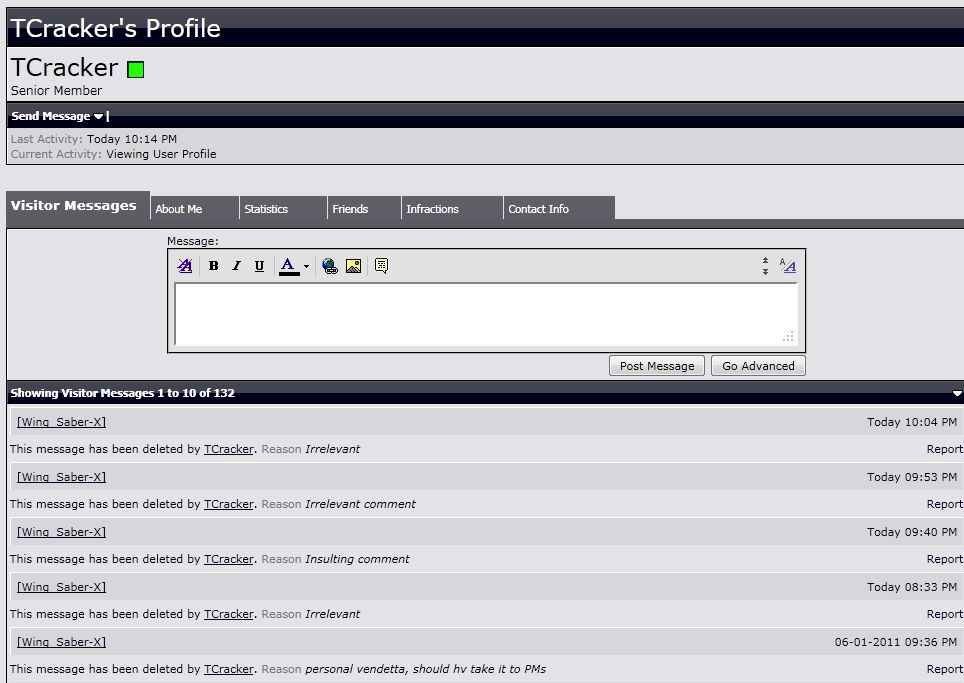The image size is (964, 683).
Task: Toggle underline formatting in message editor
Action: click(259, 266)
